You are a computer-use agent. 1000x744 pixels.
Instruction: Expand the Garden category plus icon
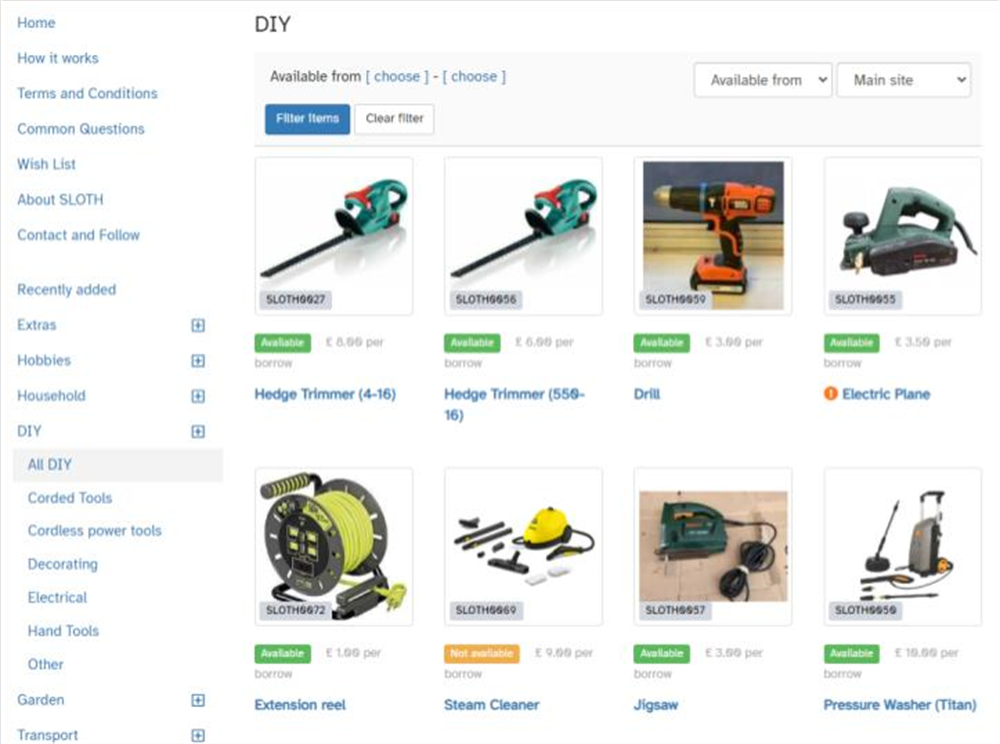pyautogui.click(x=198, y=700)
